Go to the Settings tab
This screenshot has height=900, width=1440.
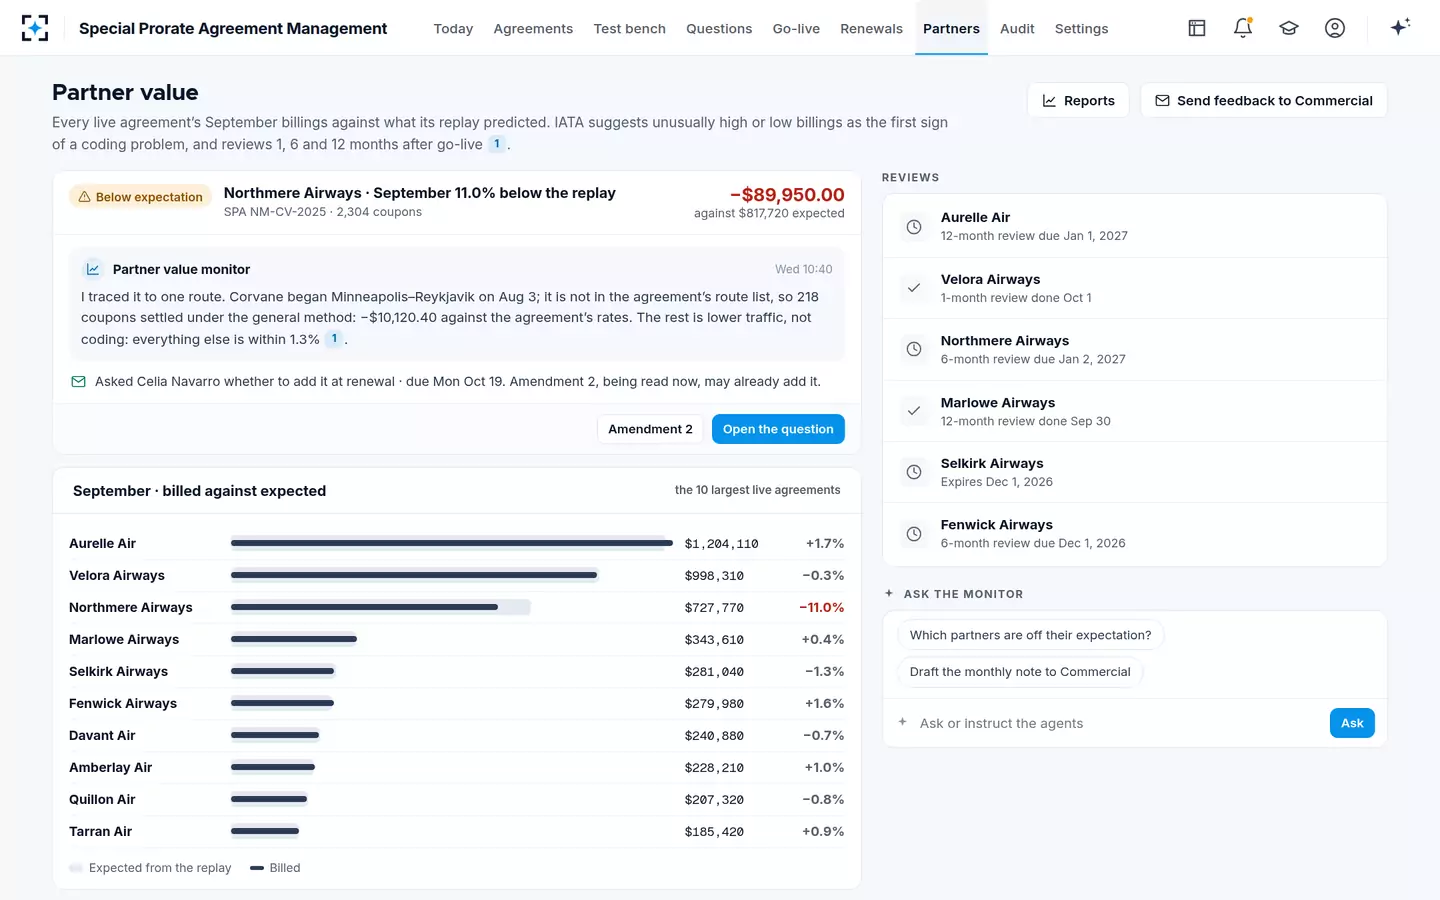click(1081, 29)
